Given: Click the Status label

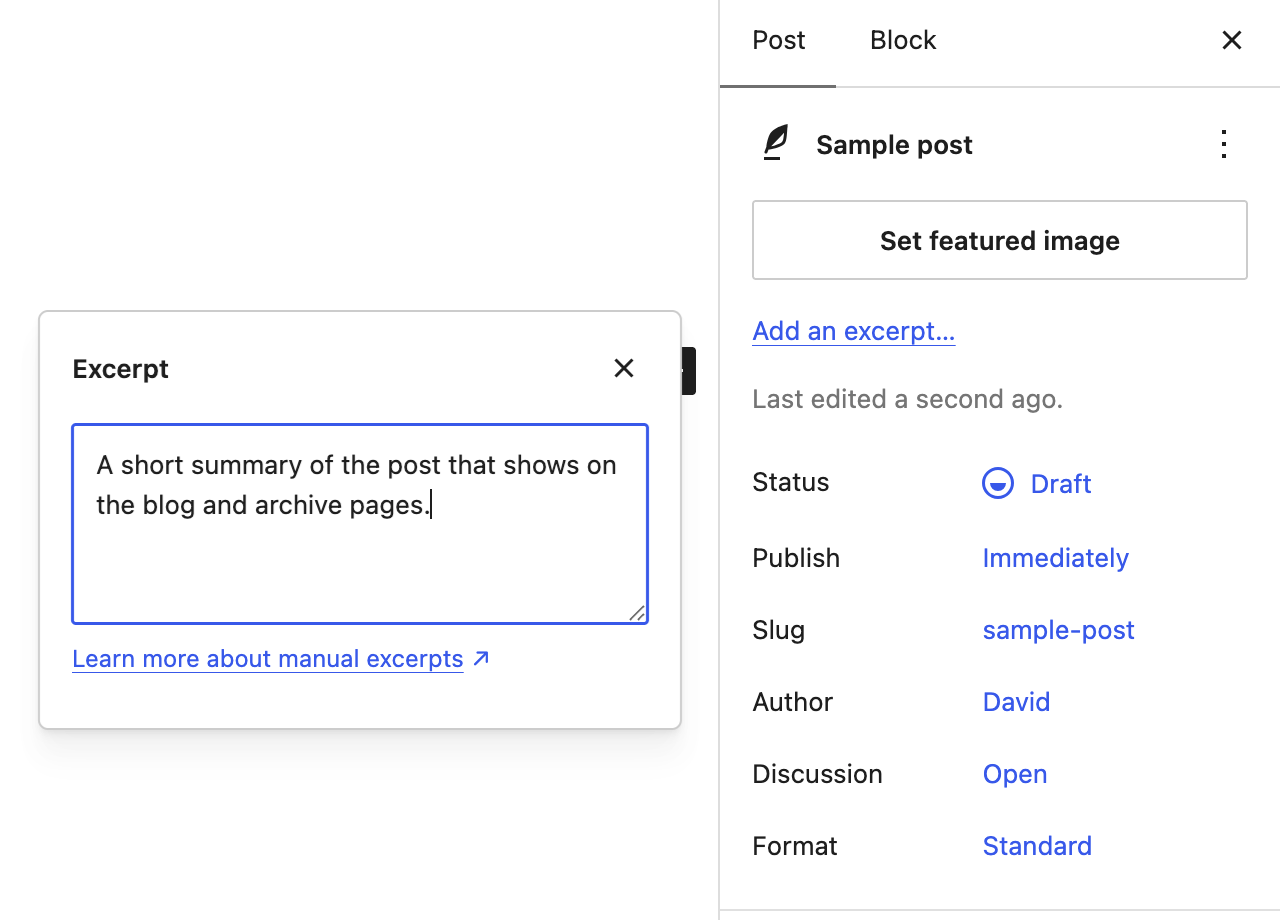Looking at the screenshot, I should 791,482.
